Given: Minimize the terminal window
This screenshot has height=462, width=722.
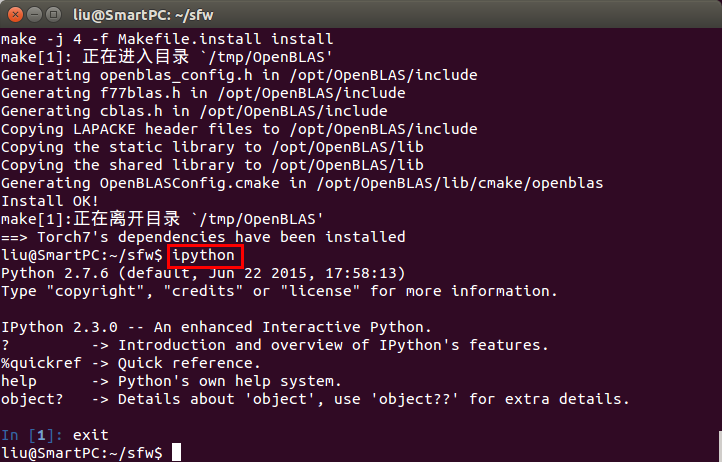Looking at the screenshot, I should pyautogui.click(x=35, y=15).
